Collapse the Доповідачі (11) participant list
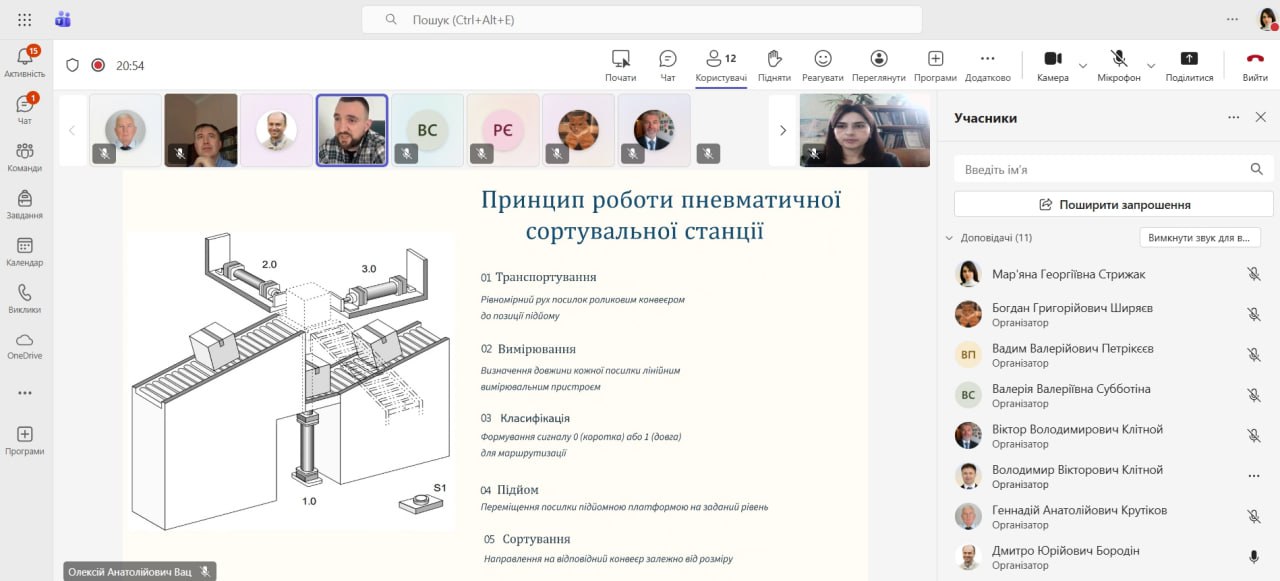 (949, 238)
